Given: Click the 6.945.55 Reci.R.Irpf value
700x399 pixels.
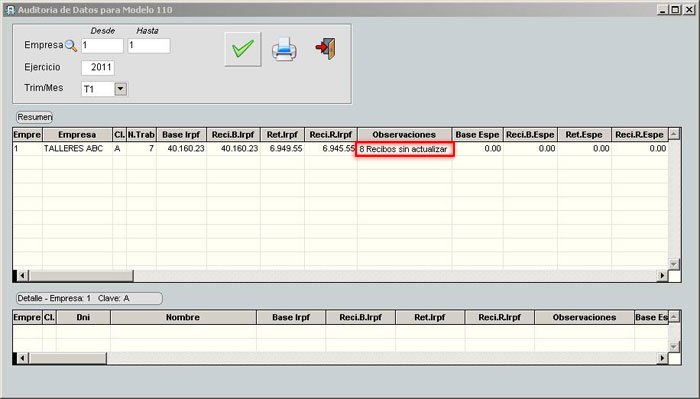Looking at the screenshot, I should coord(331,149).
